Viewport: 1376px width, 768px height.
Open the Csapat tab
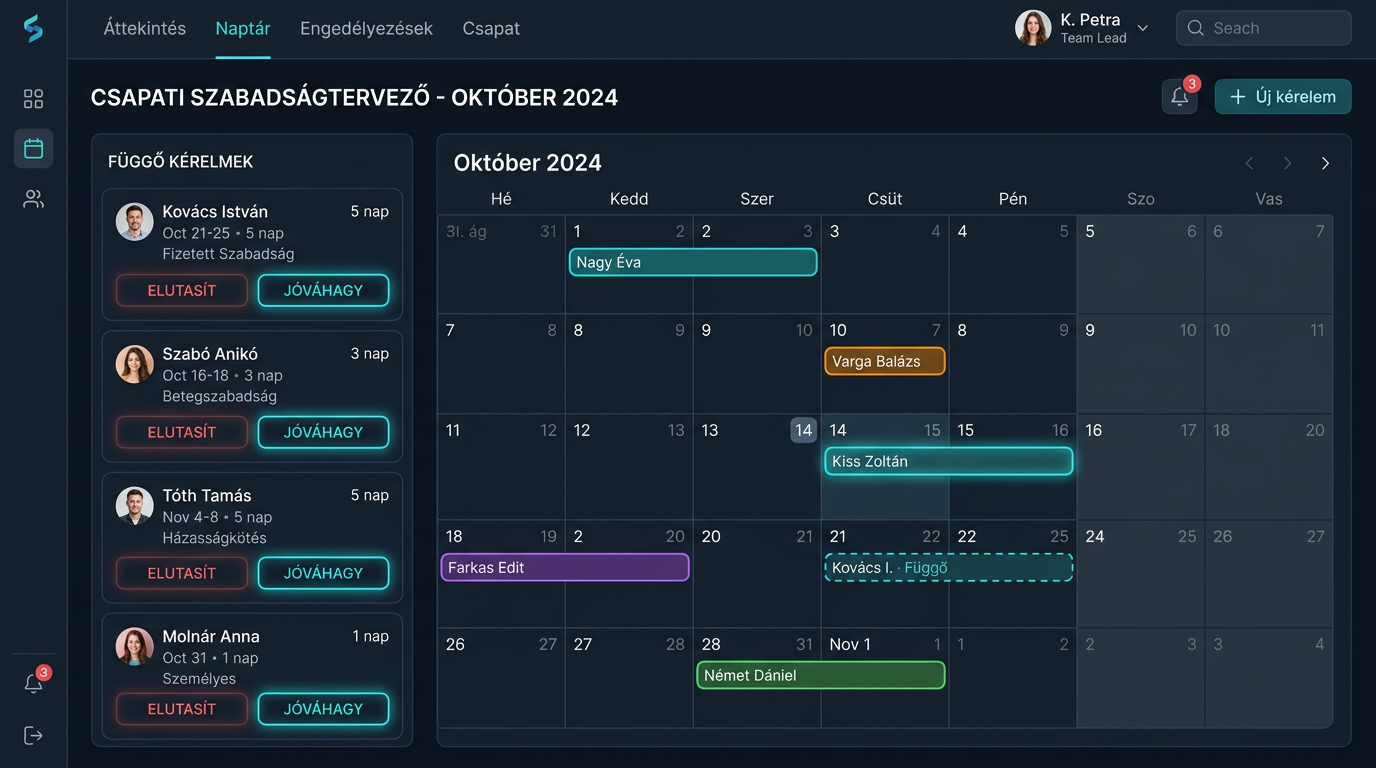(491, 28)
